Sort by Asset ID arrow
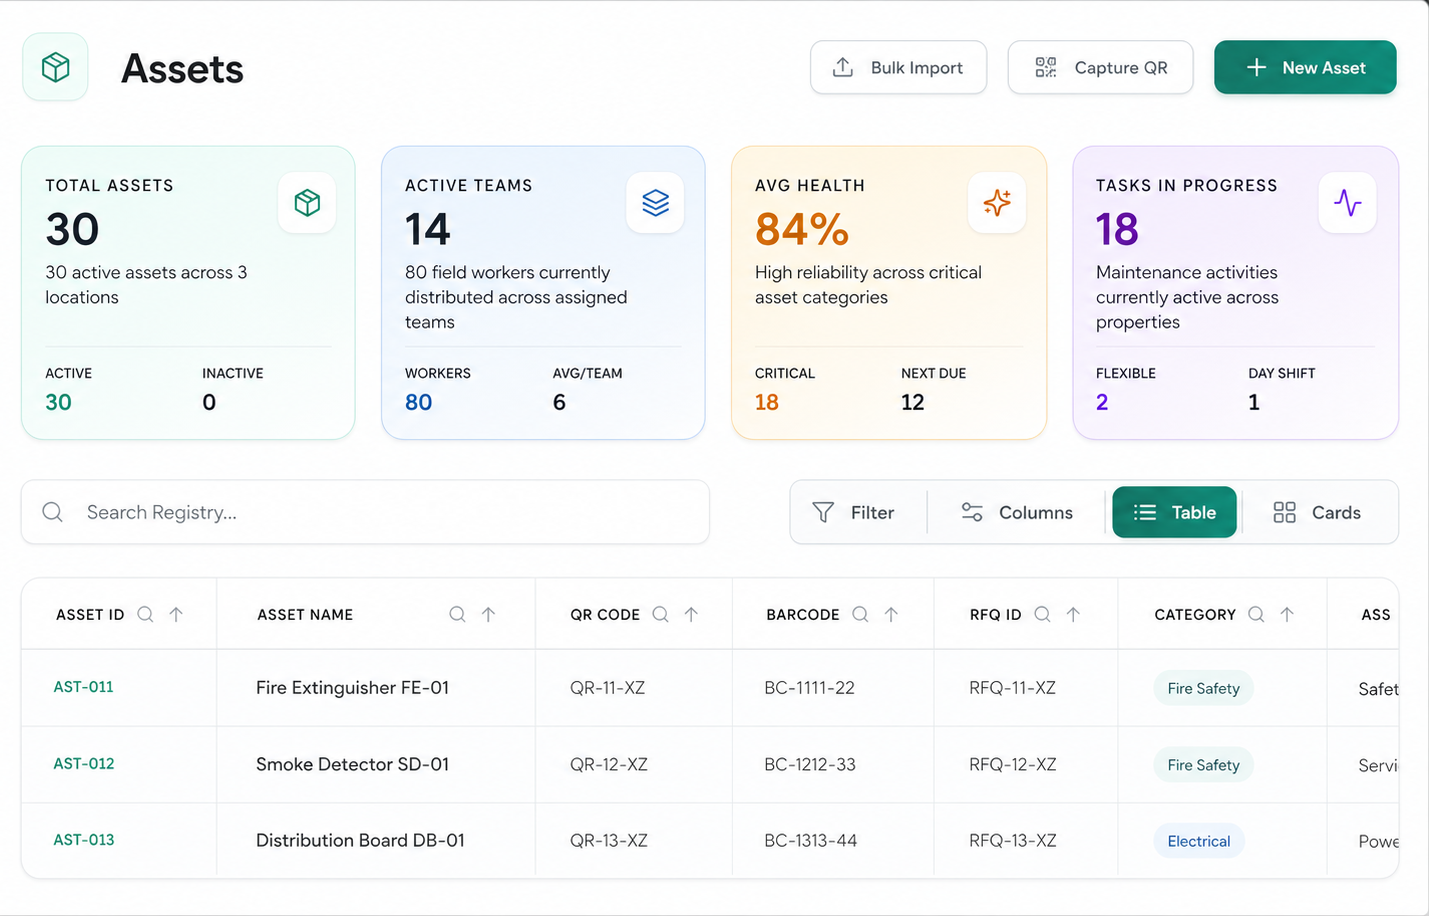1429x916 pixels. [176, 614]
